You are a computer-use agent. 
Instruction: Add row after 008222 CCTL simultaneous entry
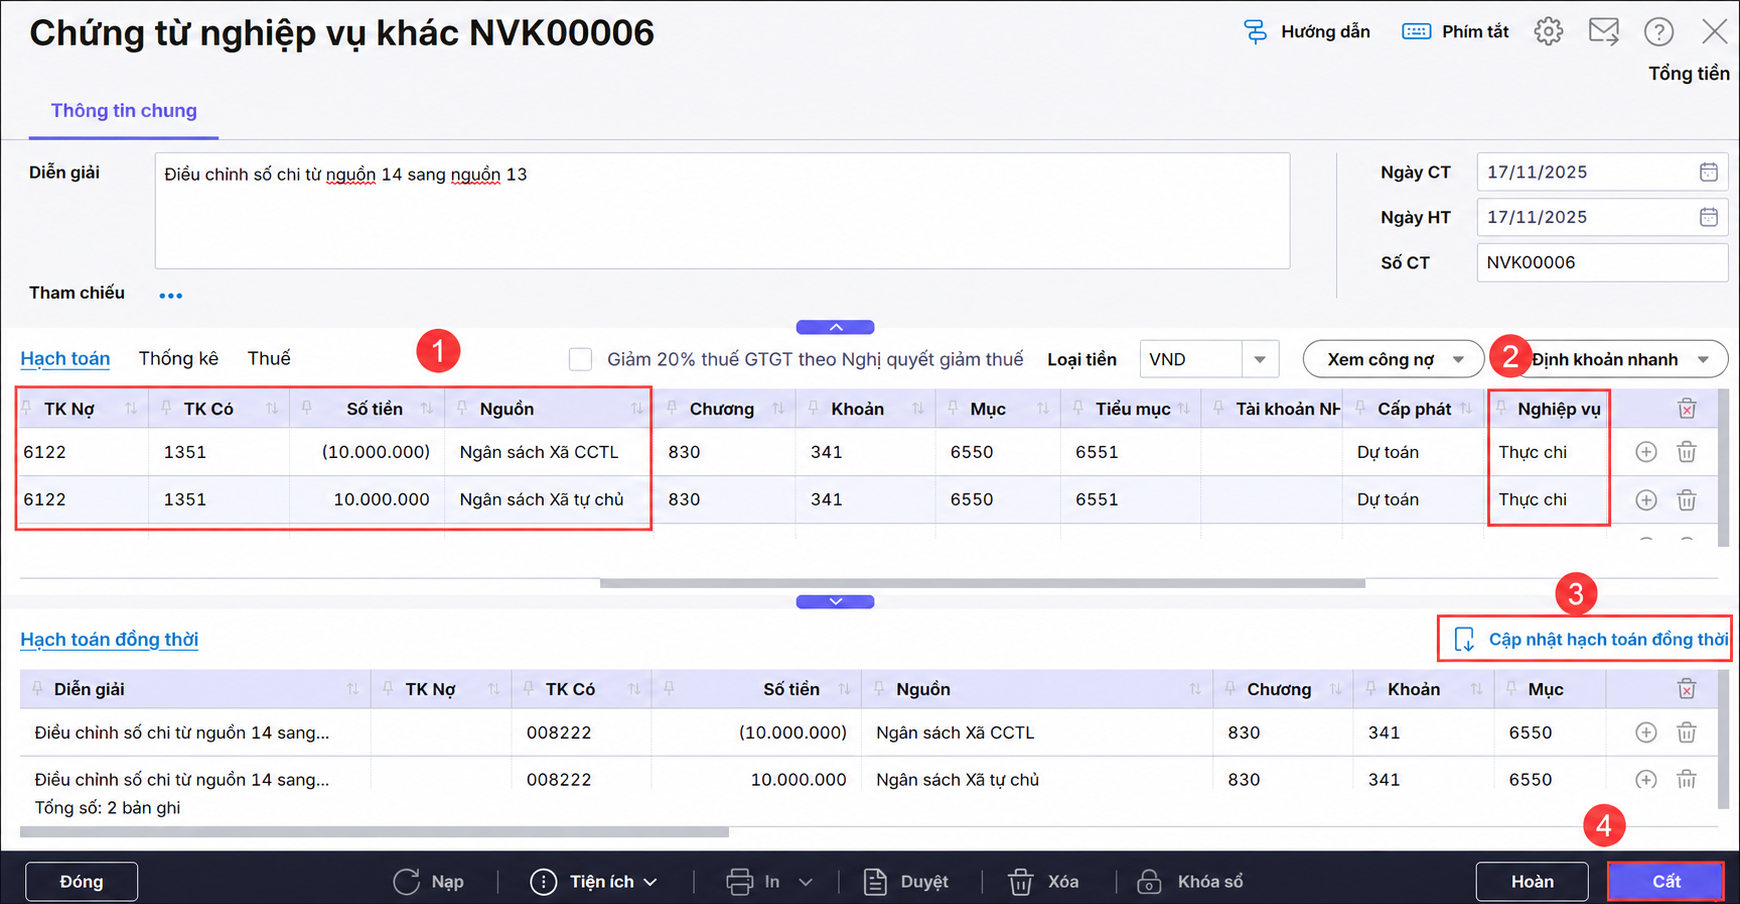[1646, 733]
